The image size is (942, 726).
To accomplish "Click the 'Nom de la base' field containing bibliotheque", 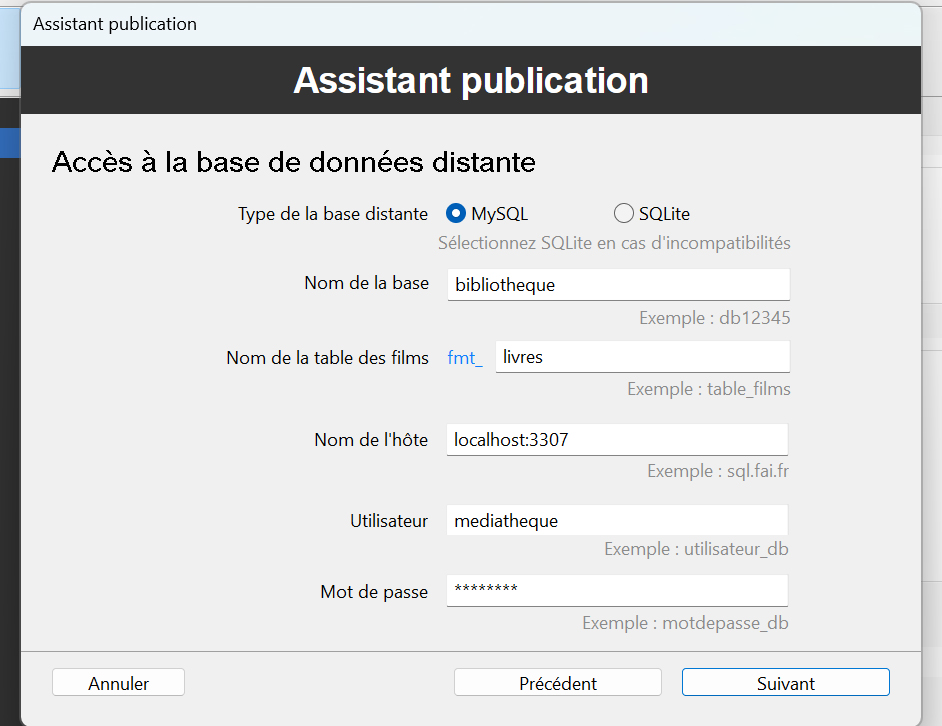I will tap(618, 284).
